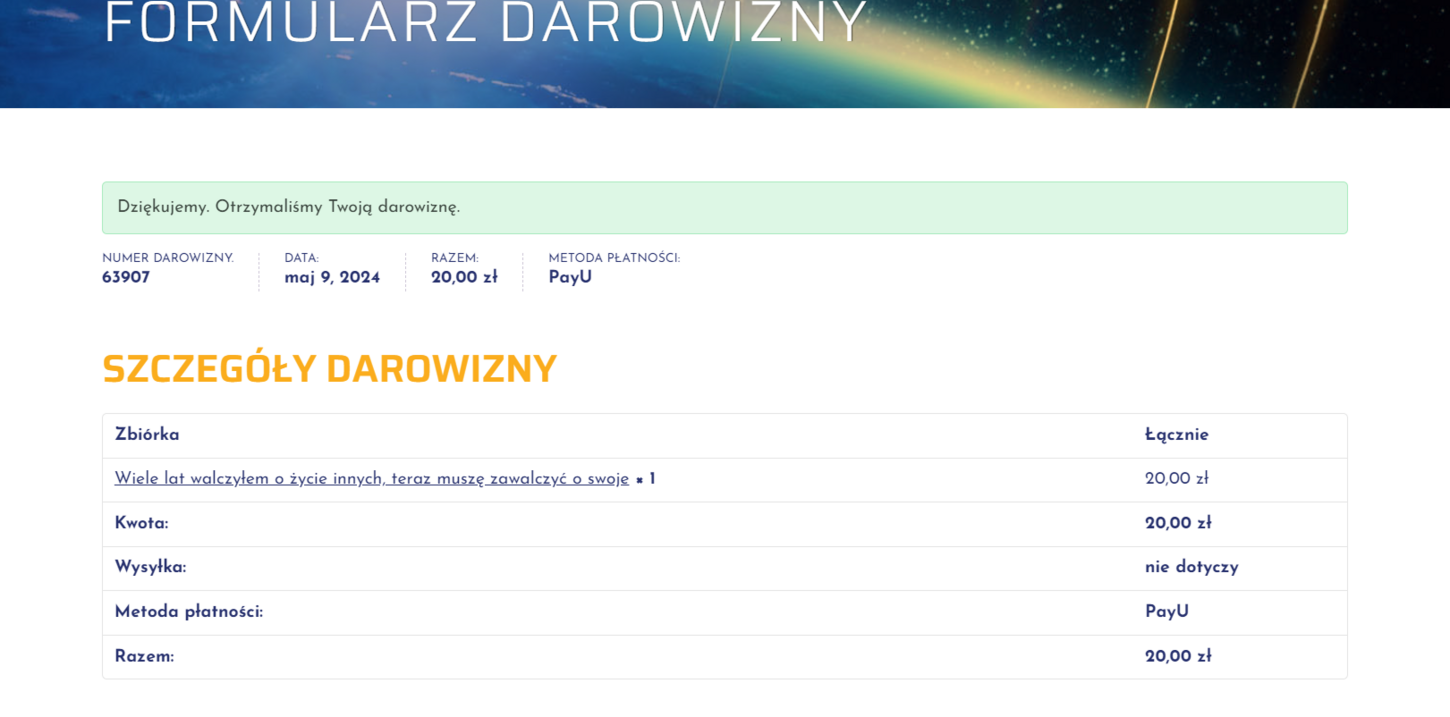Click the PayU value under 'Metoda płatności' summary
Screen dimensions: 1450x717
(x=570, y=278)
